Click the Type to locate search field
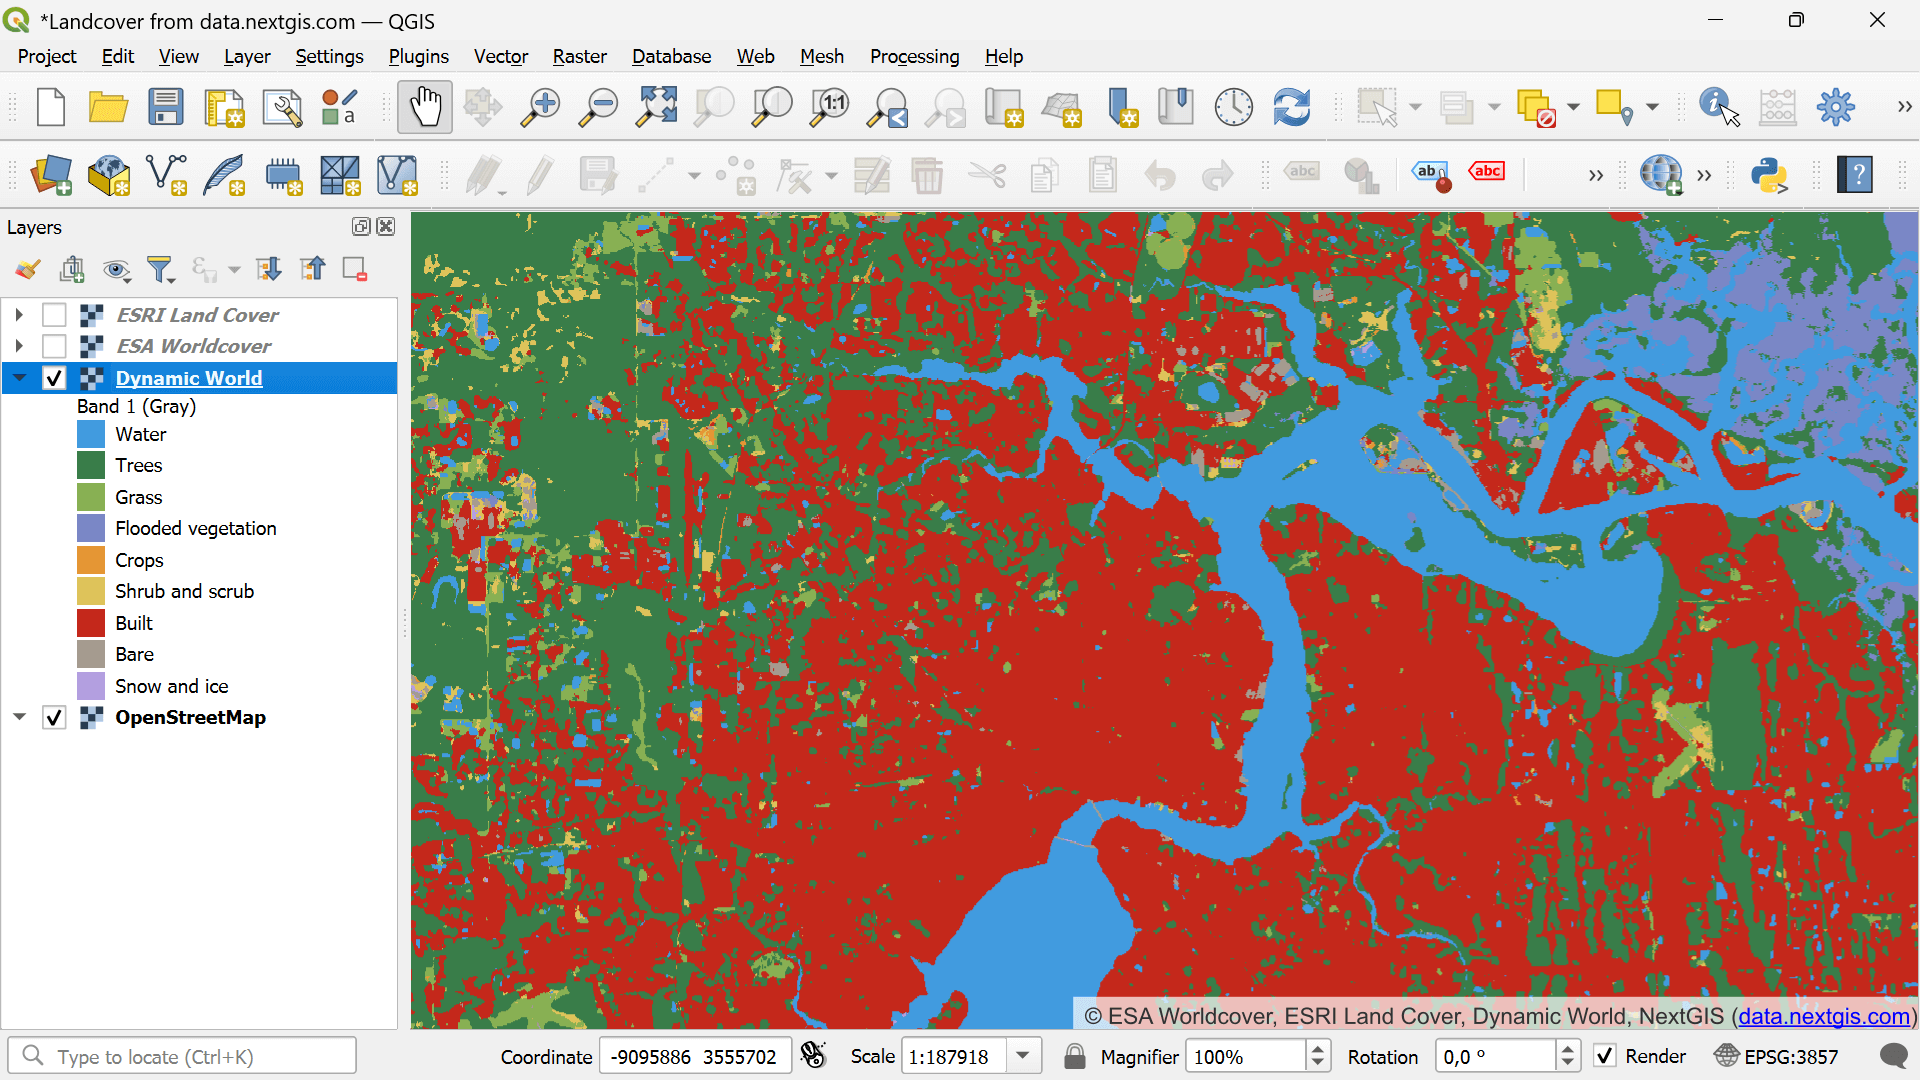The width and height of the screenshot is (1920, 1080). 182,1056
